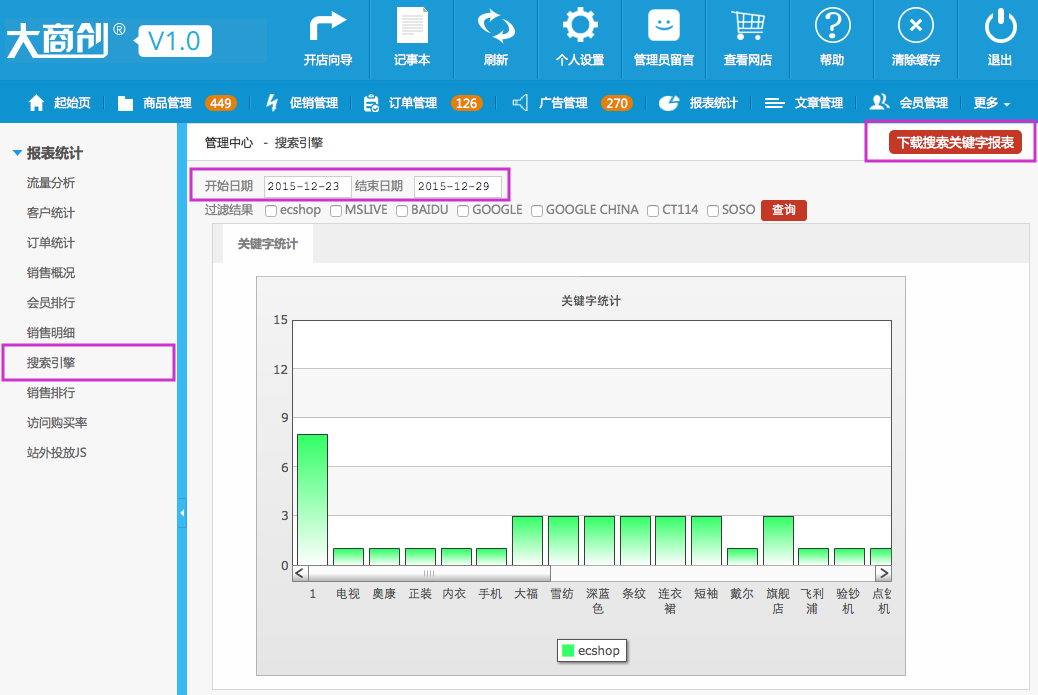Click the 查看网店 shopping cart icon

748,26
